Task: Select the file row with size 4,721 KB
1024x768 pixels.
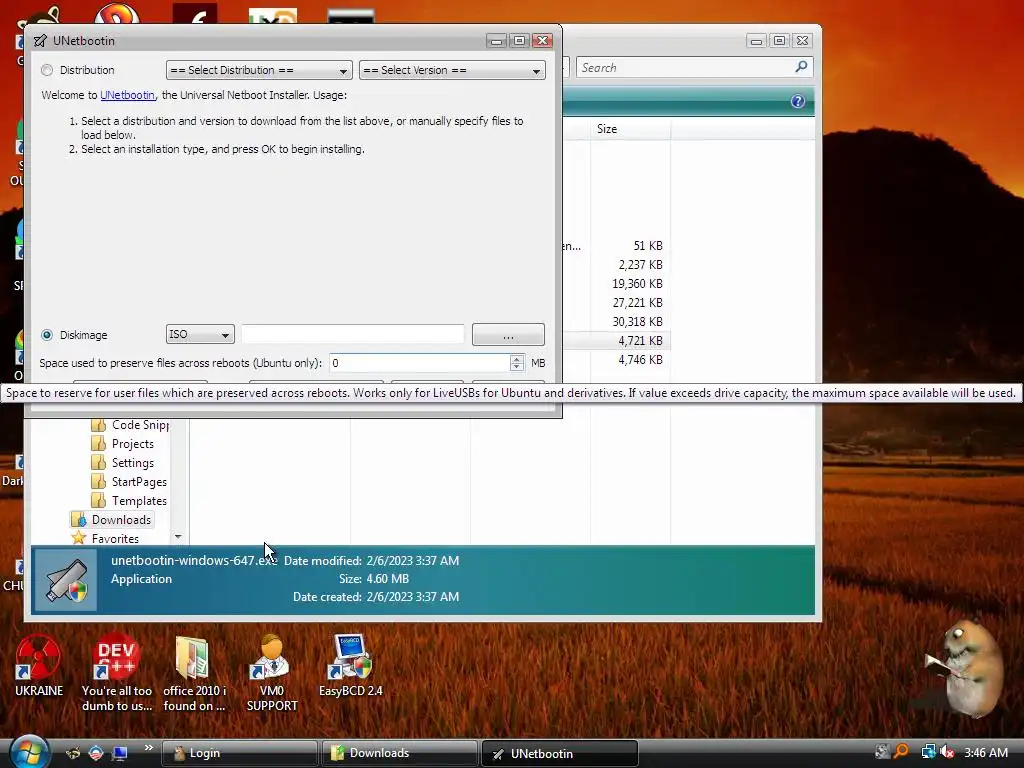Action: coord(616,340)
